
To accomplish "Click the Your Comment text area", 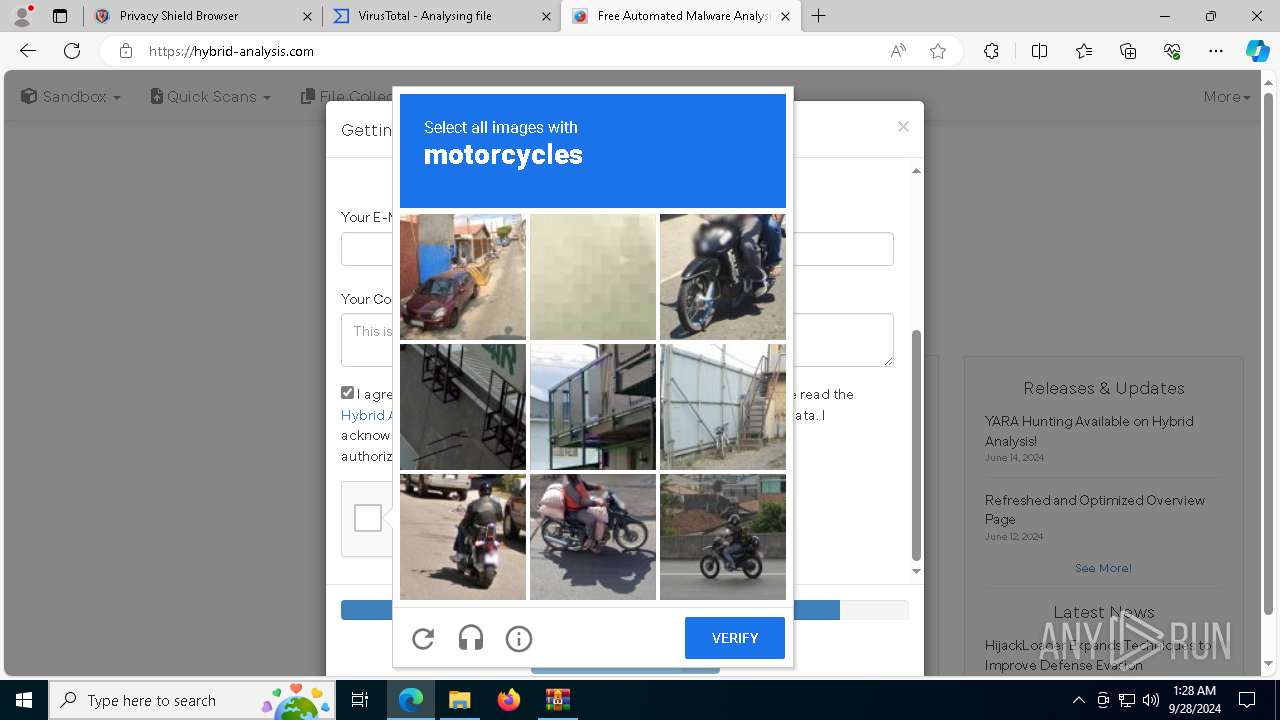I will pyautogui.click(x=617, y=340).
